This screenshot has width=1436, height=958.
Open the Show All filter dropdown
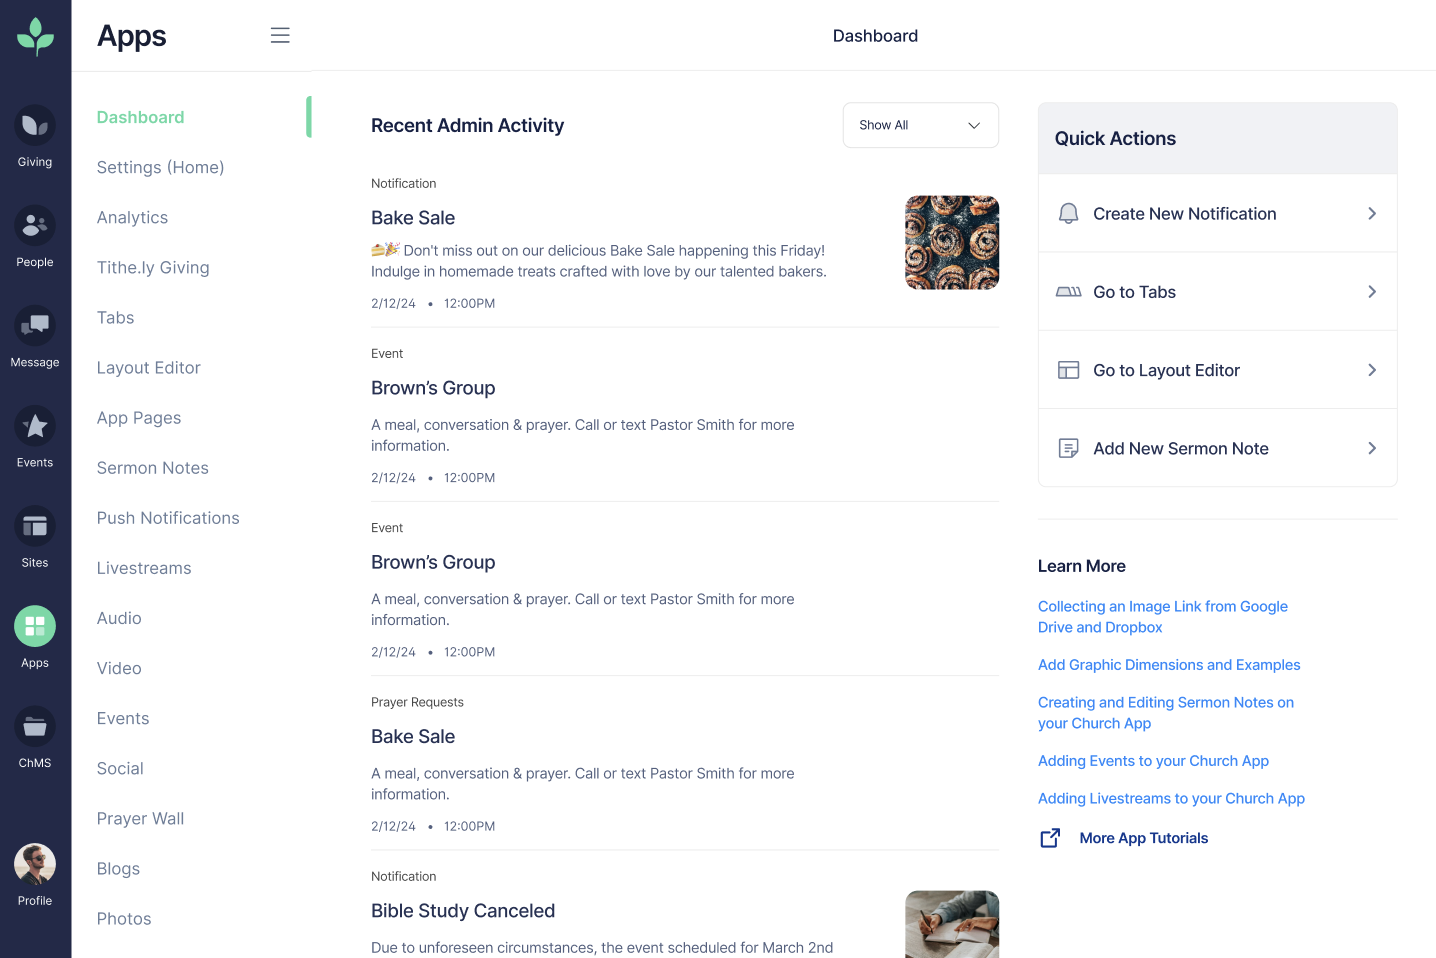pos(920,125)
